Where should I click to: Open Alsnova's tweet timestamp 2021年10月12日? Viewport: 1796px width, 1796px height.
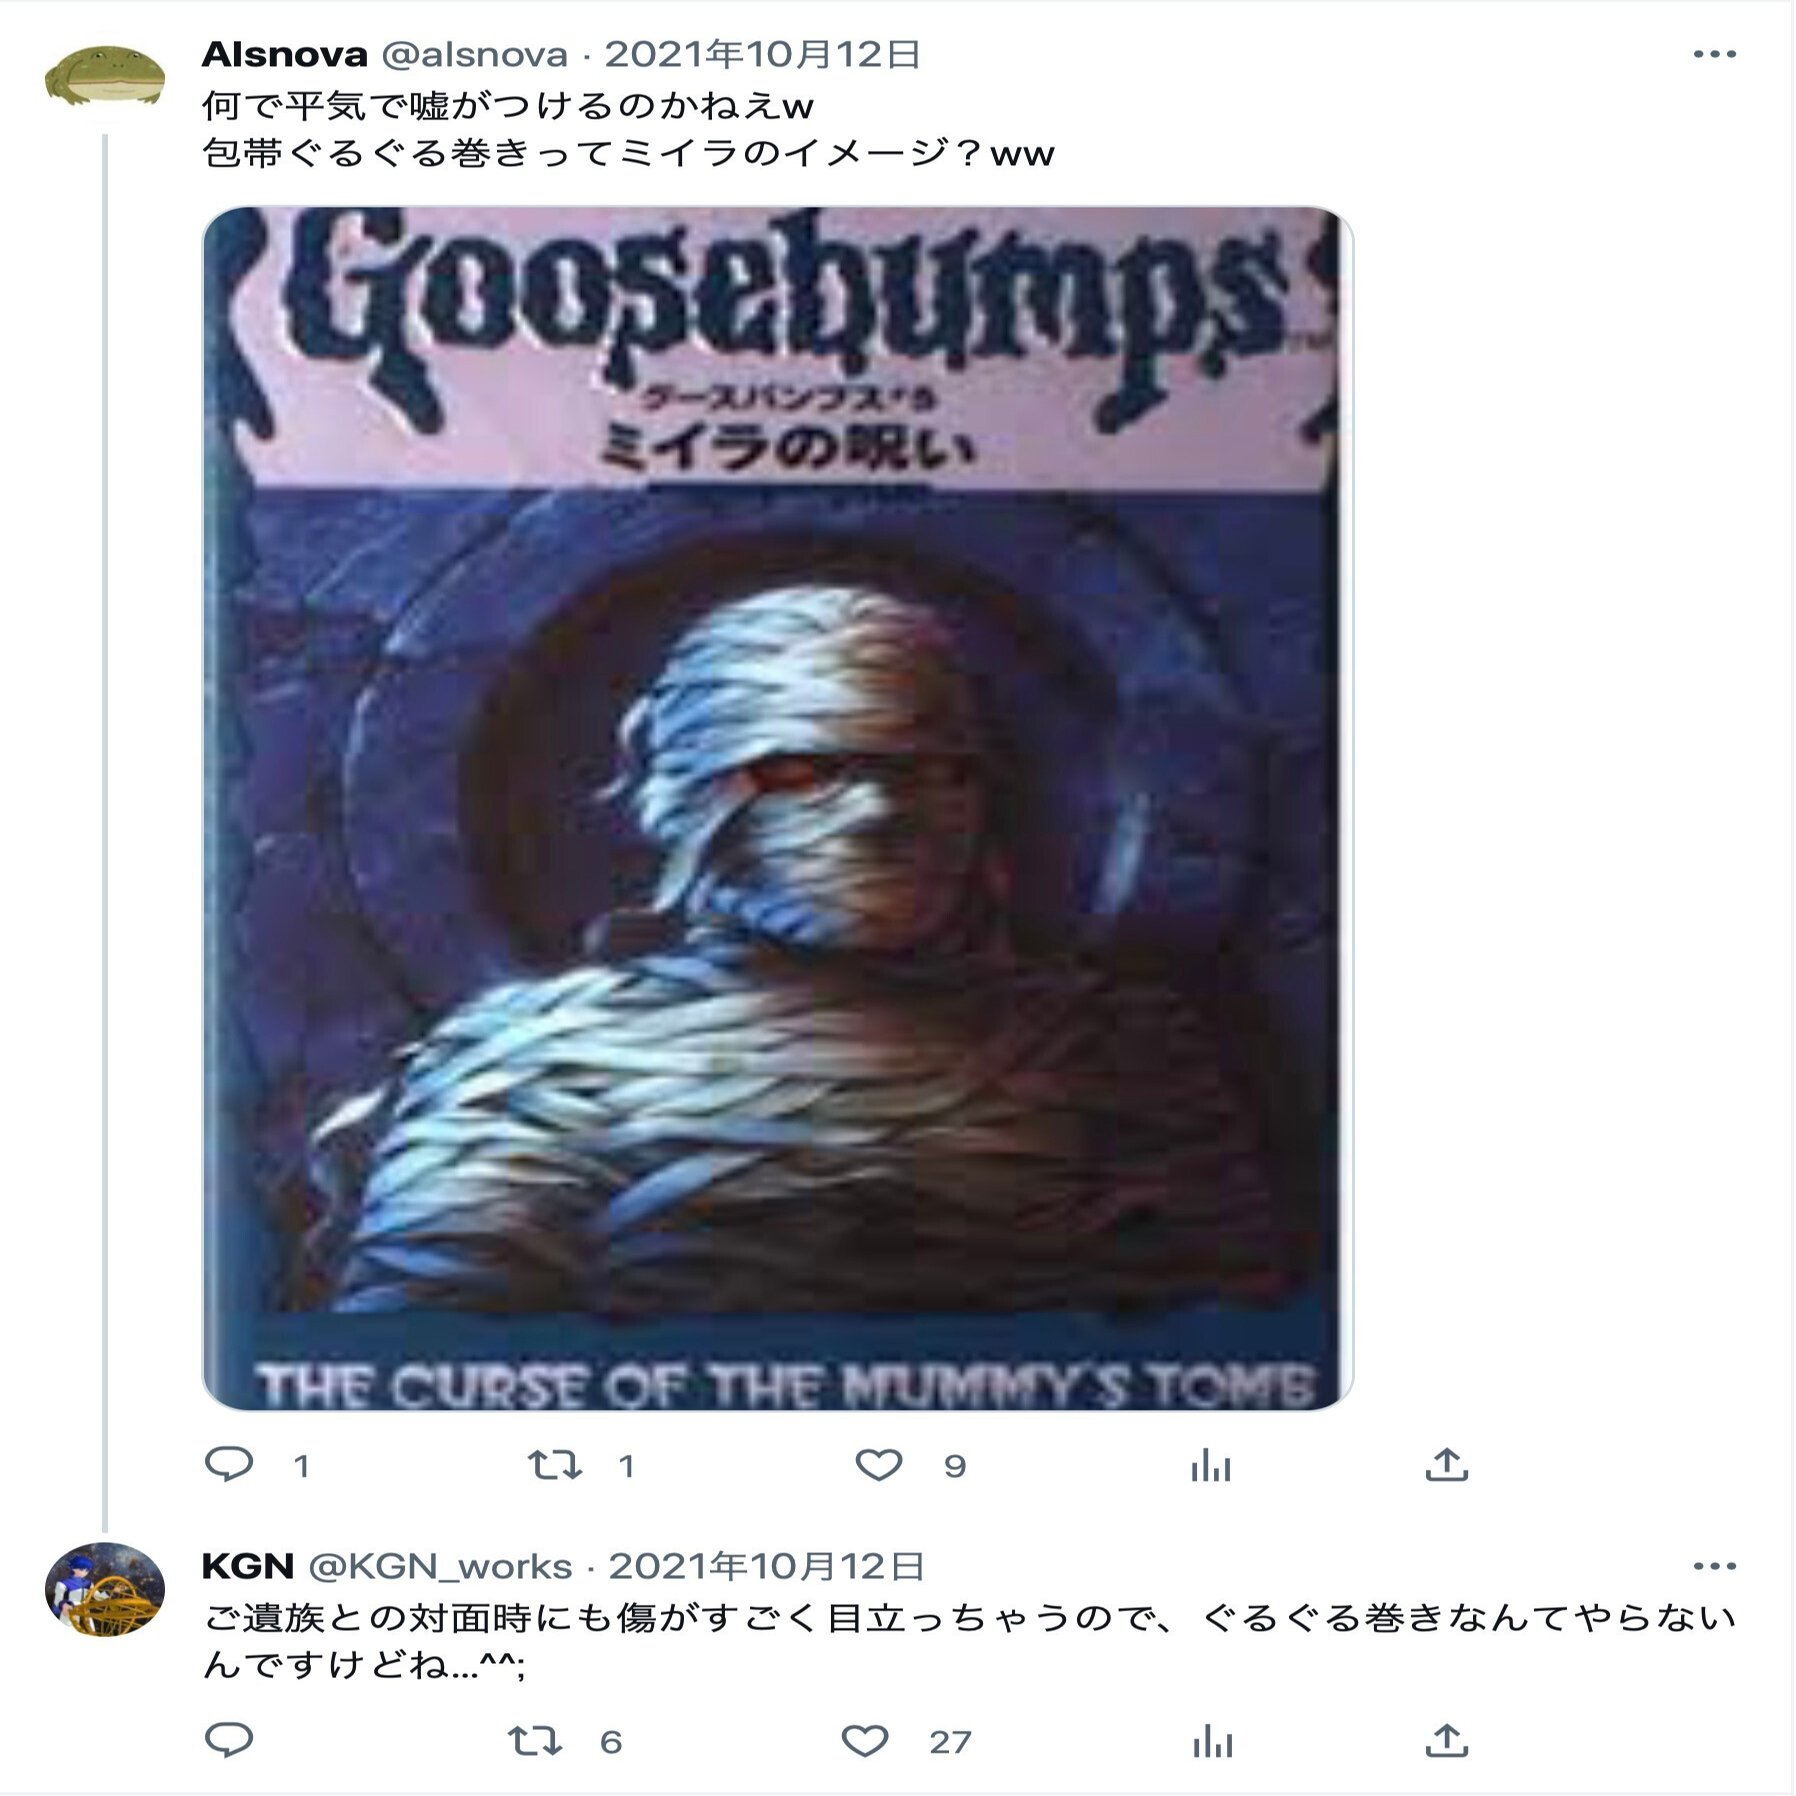762,54
